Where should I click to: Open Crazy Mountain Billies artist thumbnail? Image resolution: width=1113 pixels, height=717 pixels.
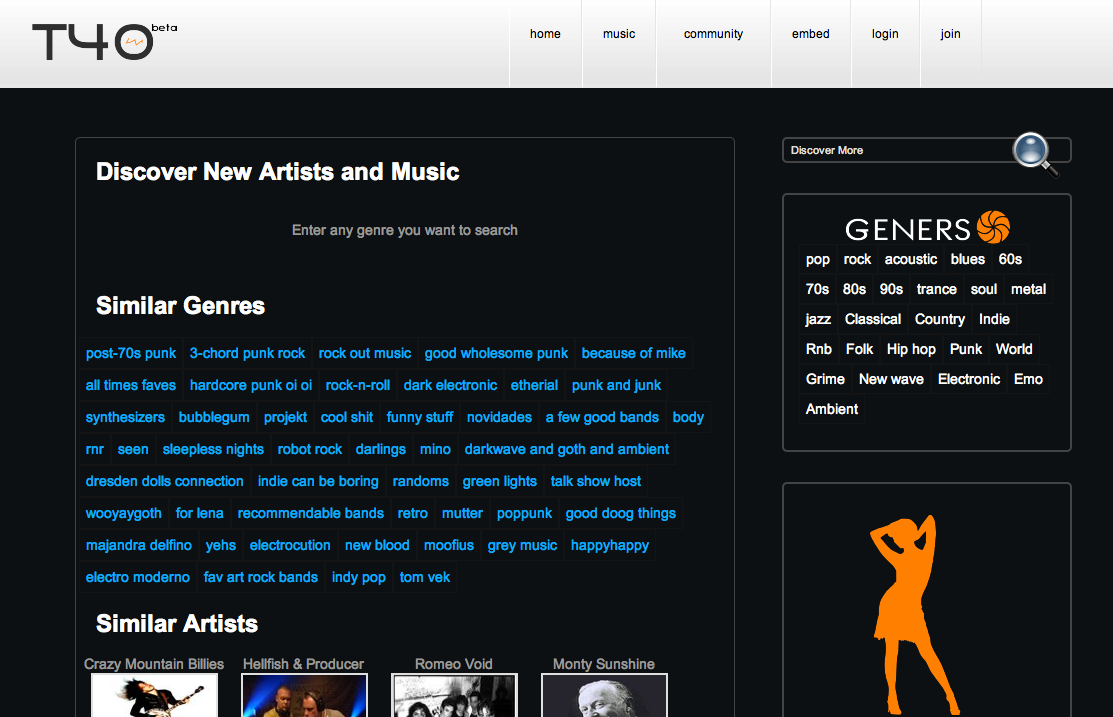tap(154, 695)
